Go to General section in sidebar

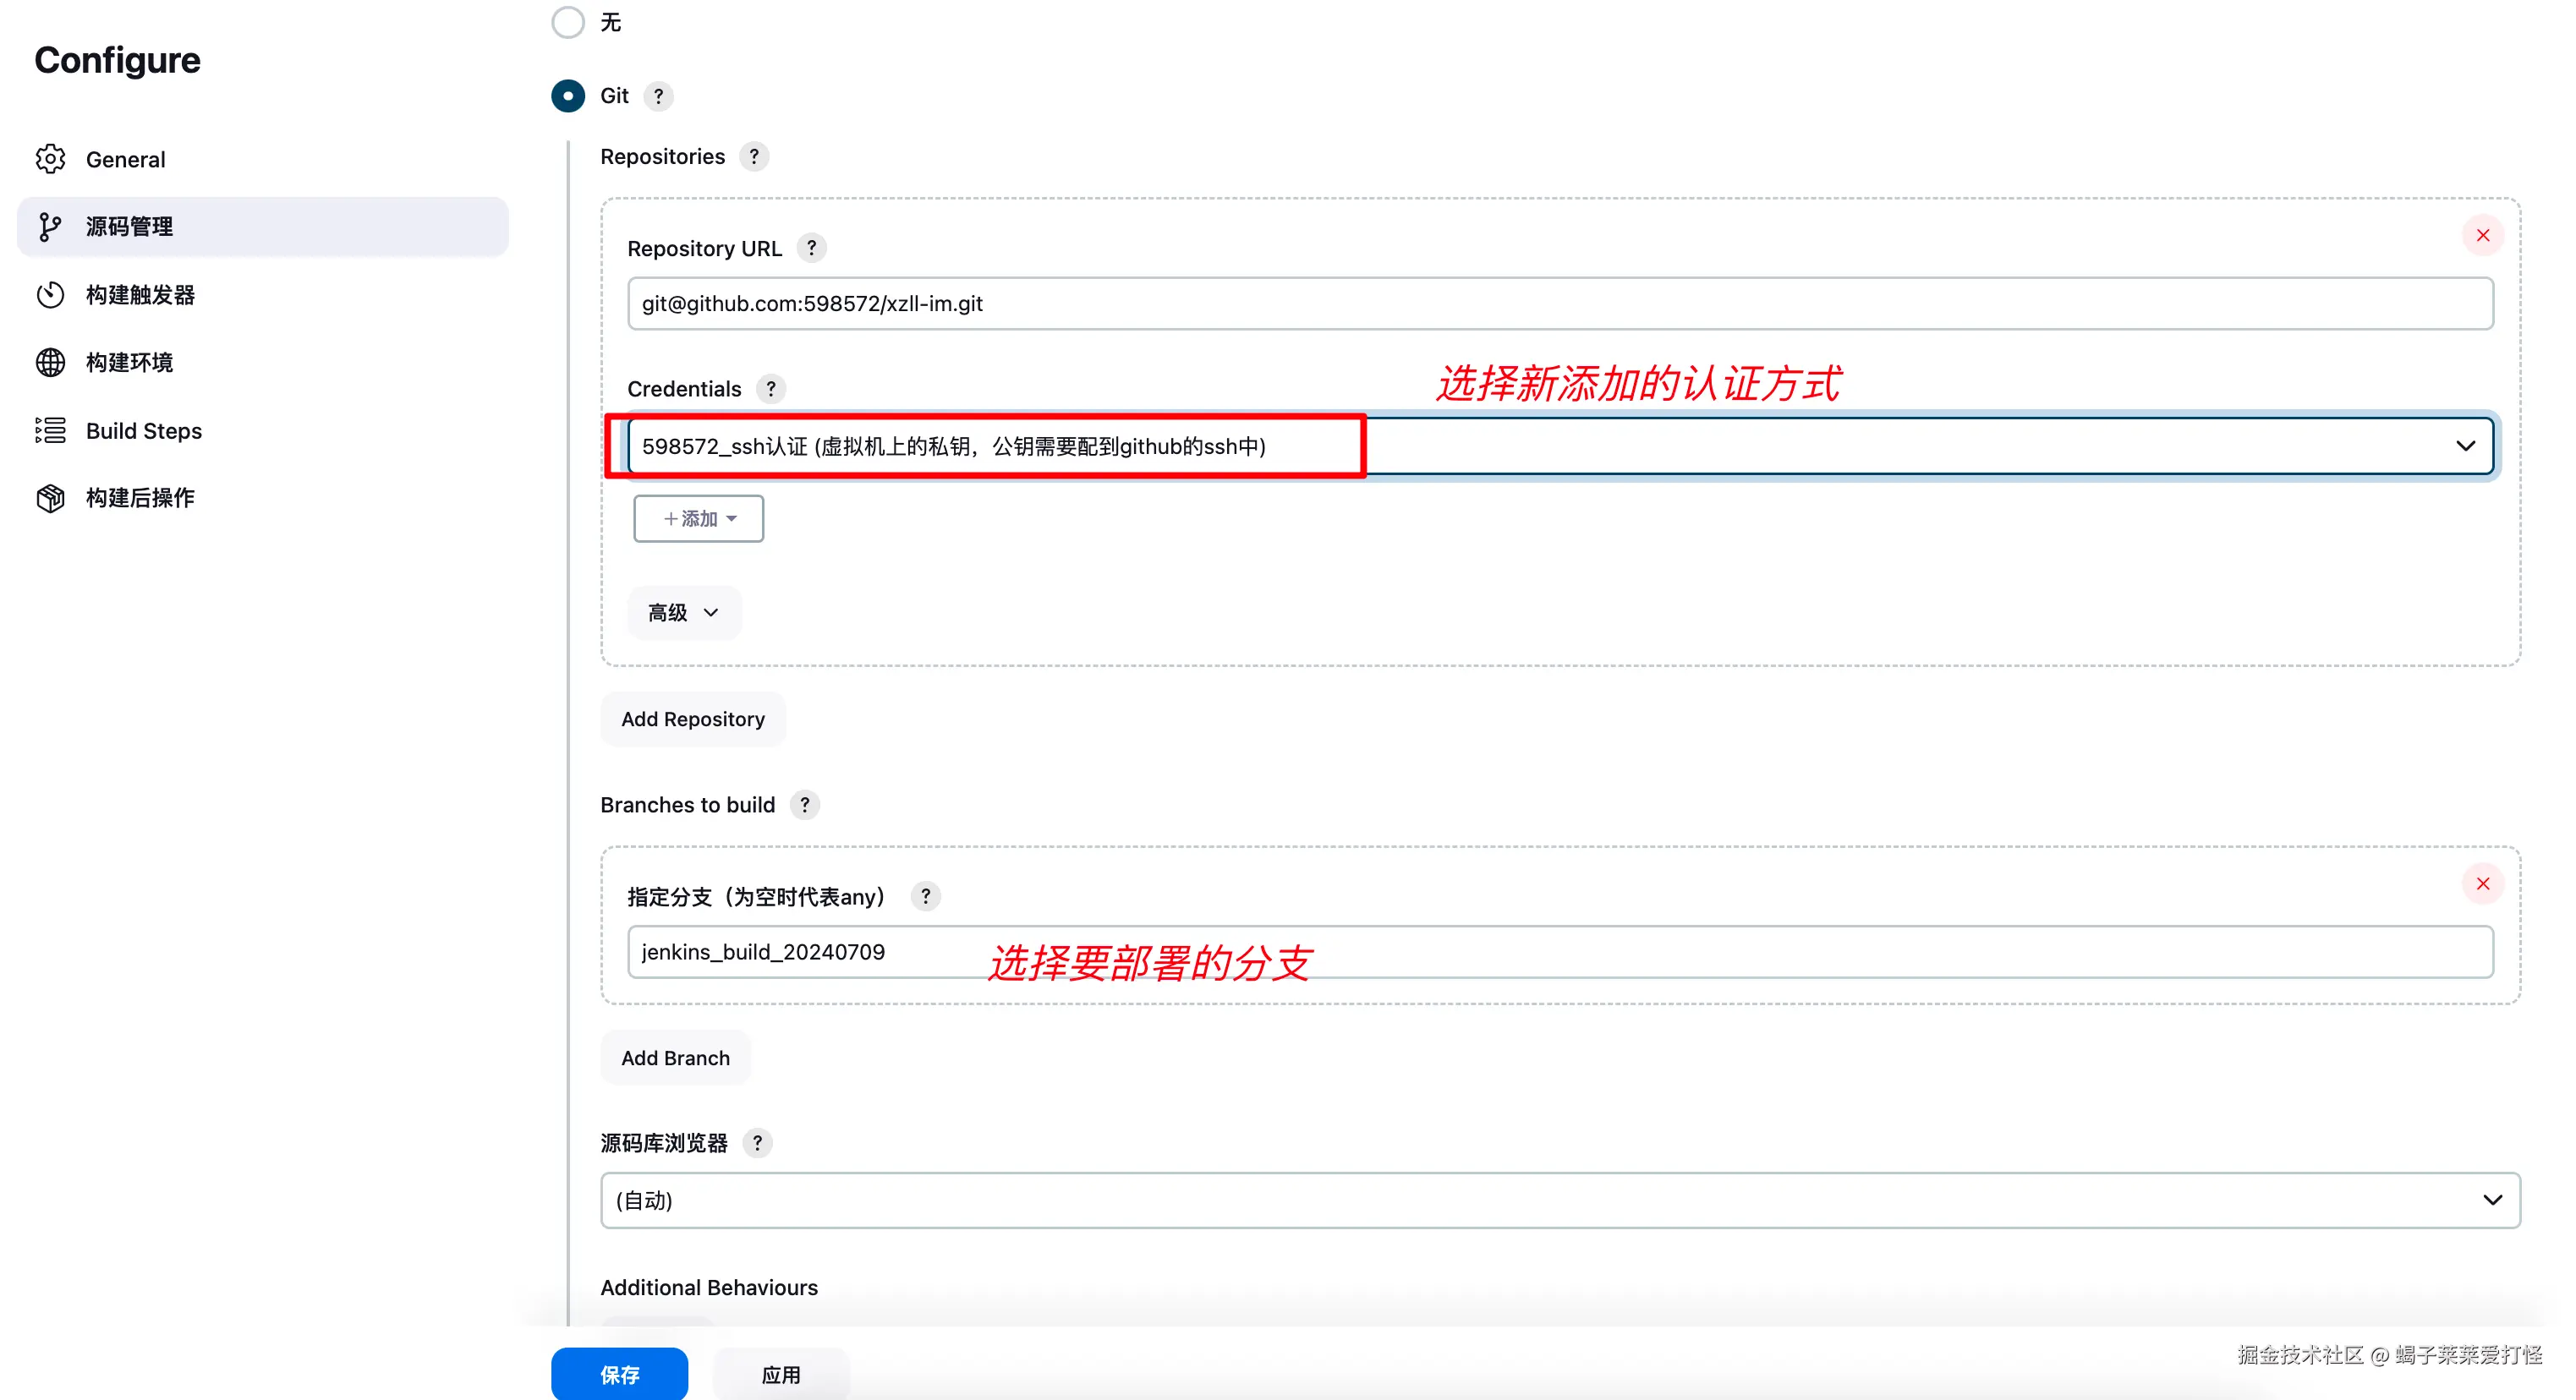[x=125, y=159]
